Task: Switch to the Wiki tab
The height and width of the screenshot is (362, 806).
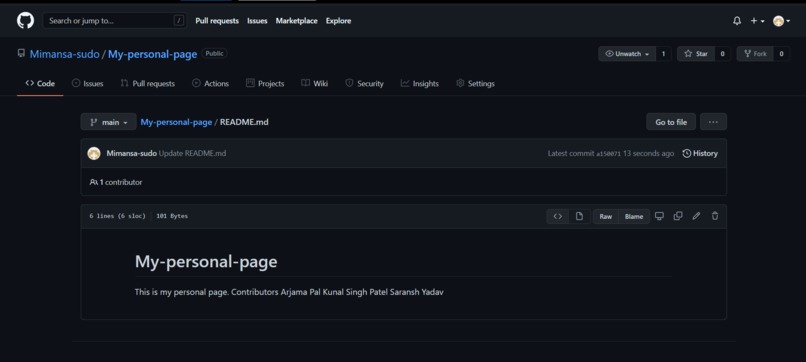Action: tap(314, 83)
